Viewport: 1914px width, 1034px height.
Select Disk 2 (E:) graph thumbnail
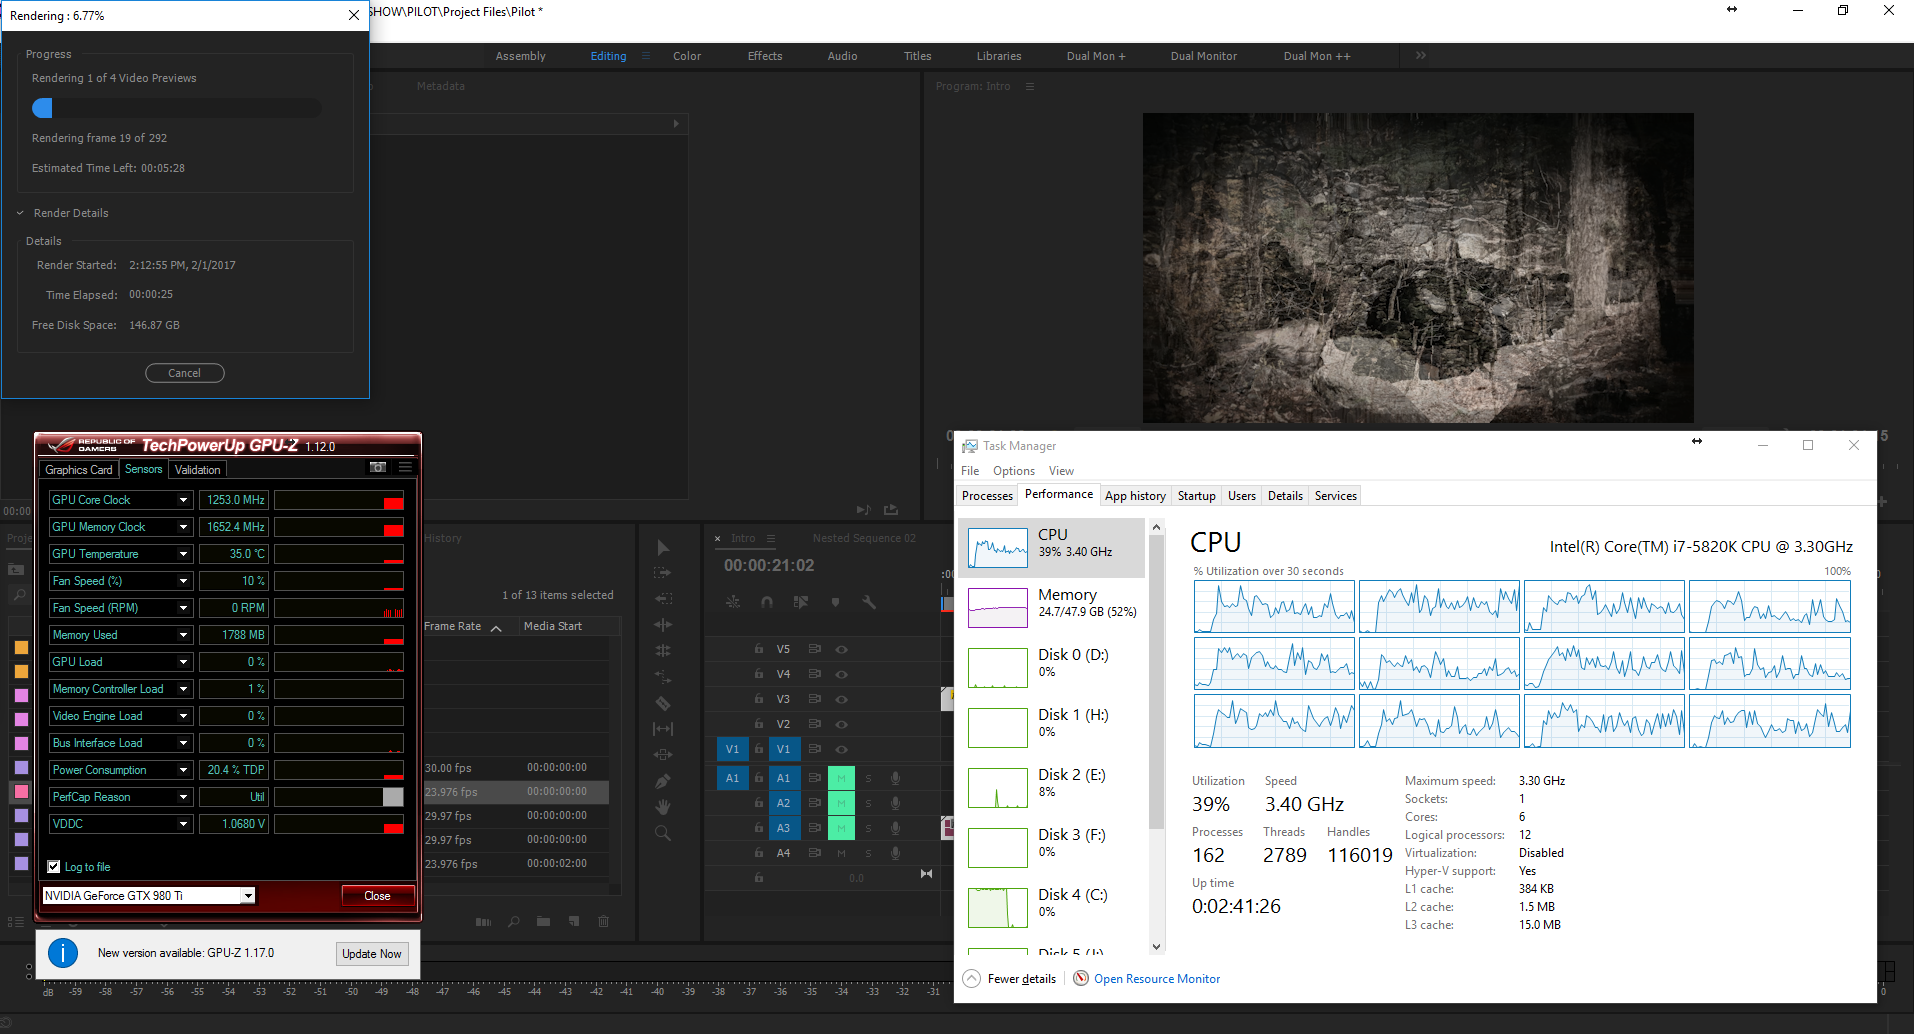997,788
